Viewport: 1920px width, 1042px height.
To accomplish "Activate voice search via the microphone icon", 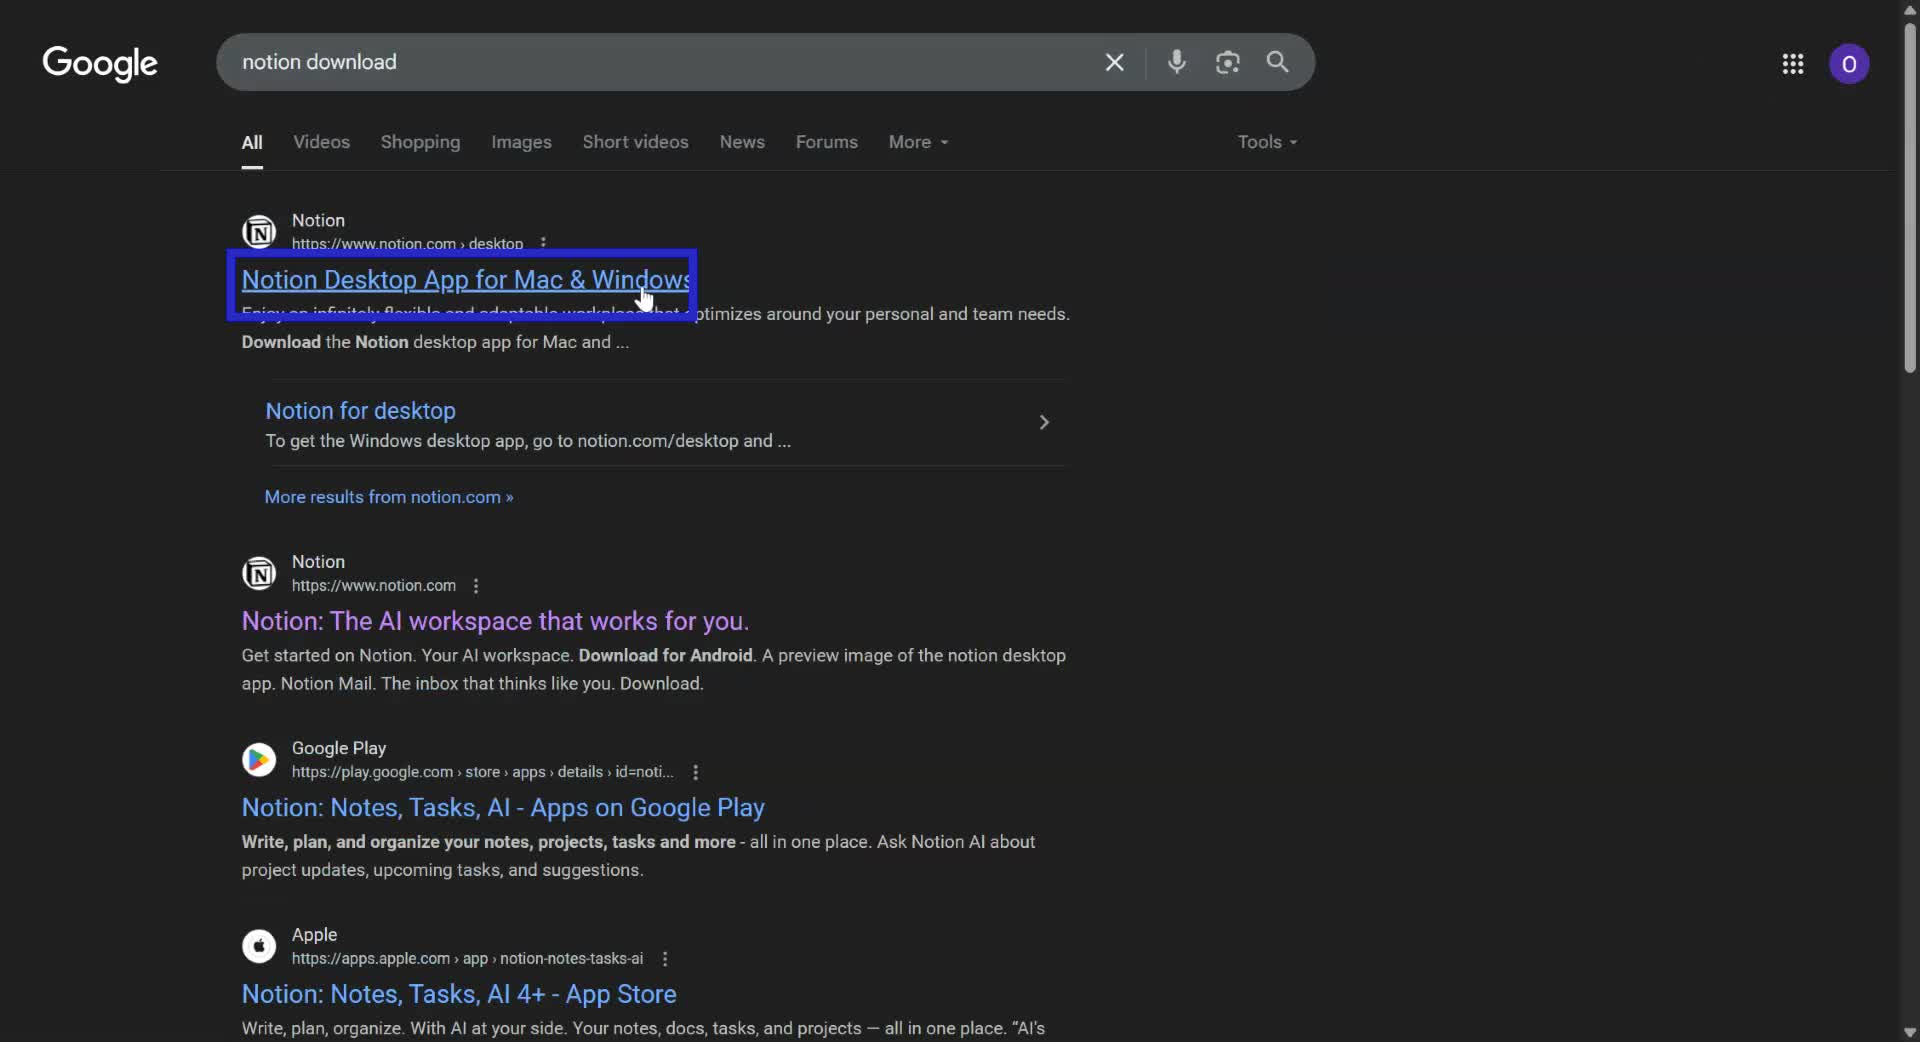I will tap(1177, 62).
